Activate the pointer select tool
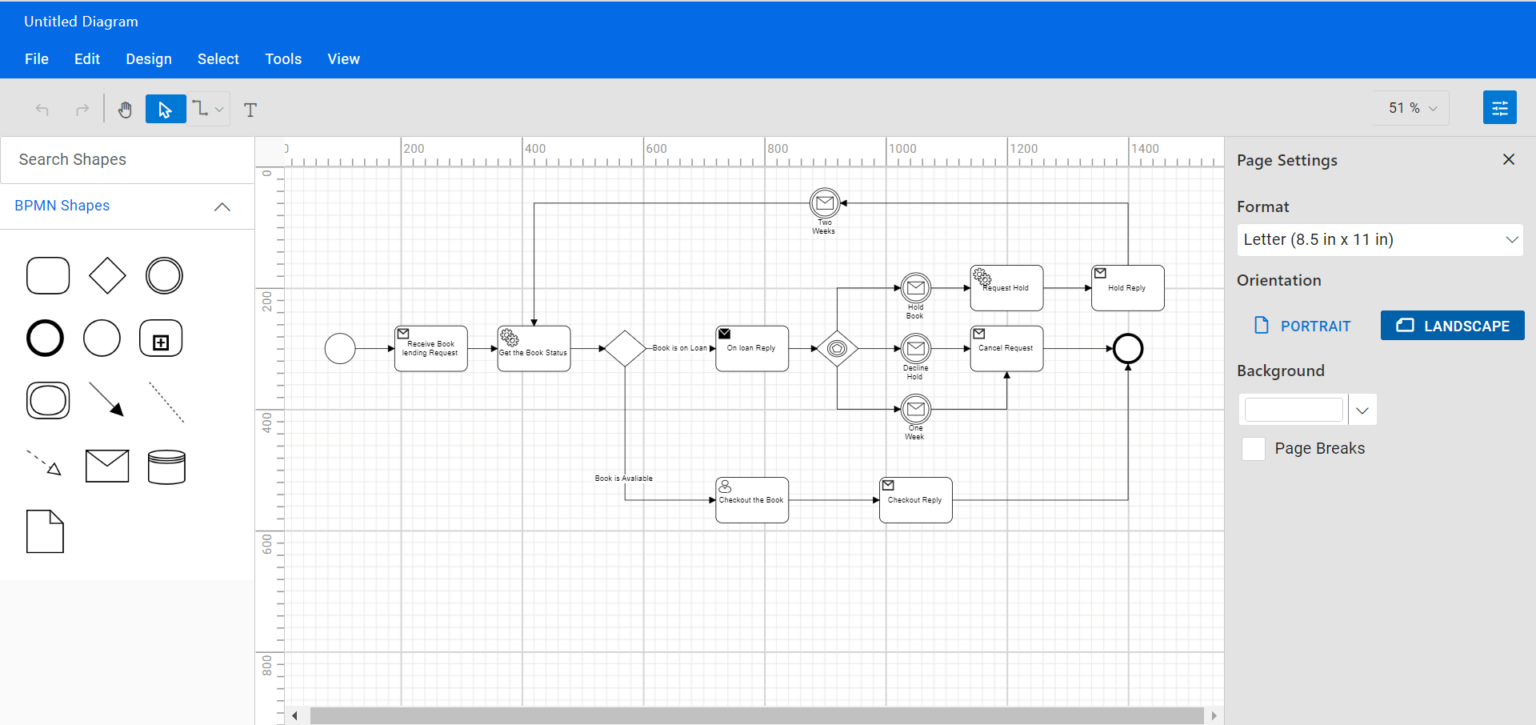1536x725 pixels. [x=166, y=109]
